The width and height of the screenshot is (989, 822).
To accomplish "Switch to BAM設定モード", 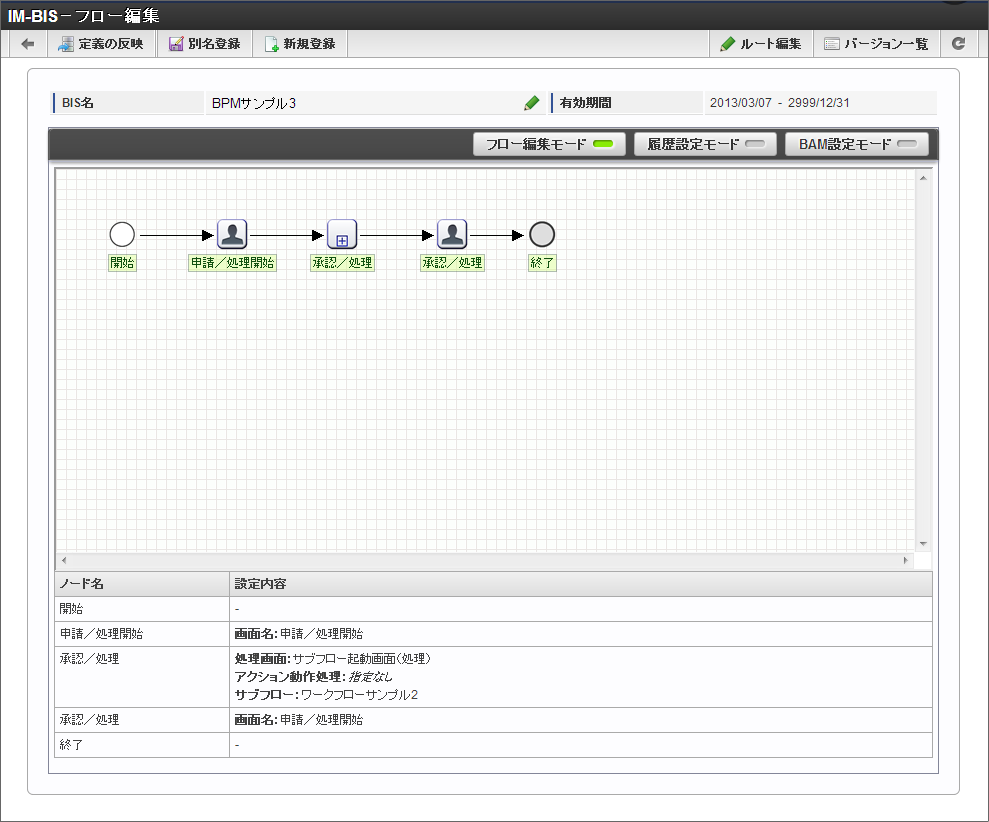I will pyautogui.click(x=856, y=144).
